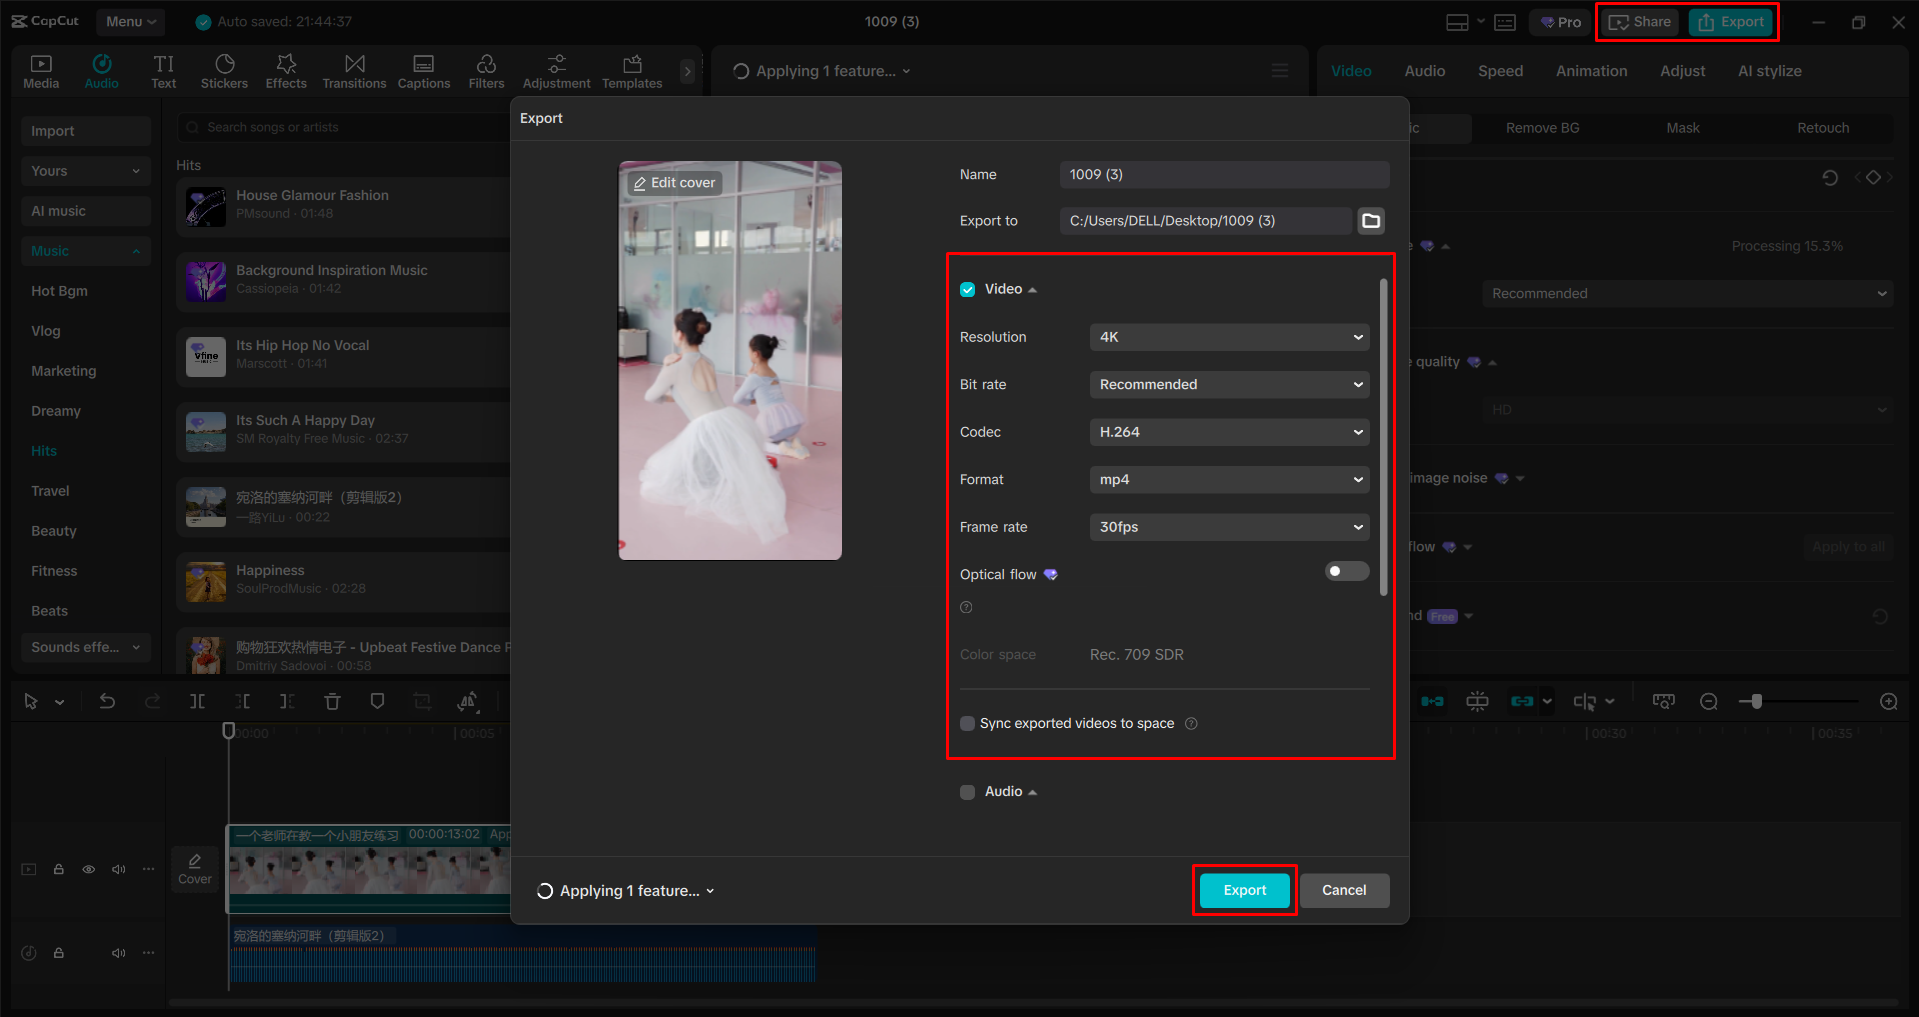This screenshot has height=1017, width=1919.
Task: Switch to the Audio tab
Action: coord(1424,70)
